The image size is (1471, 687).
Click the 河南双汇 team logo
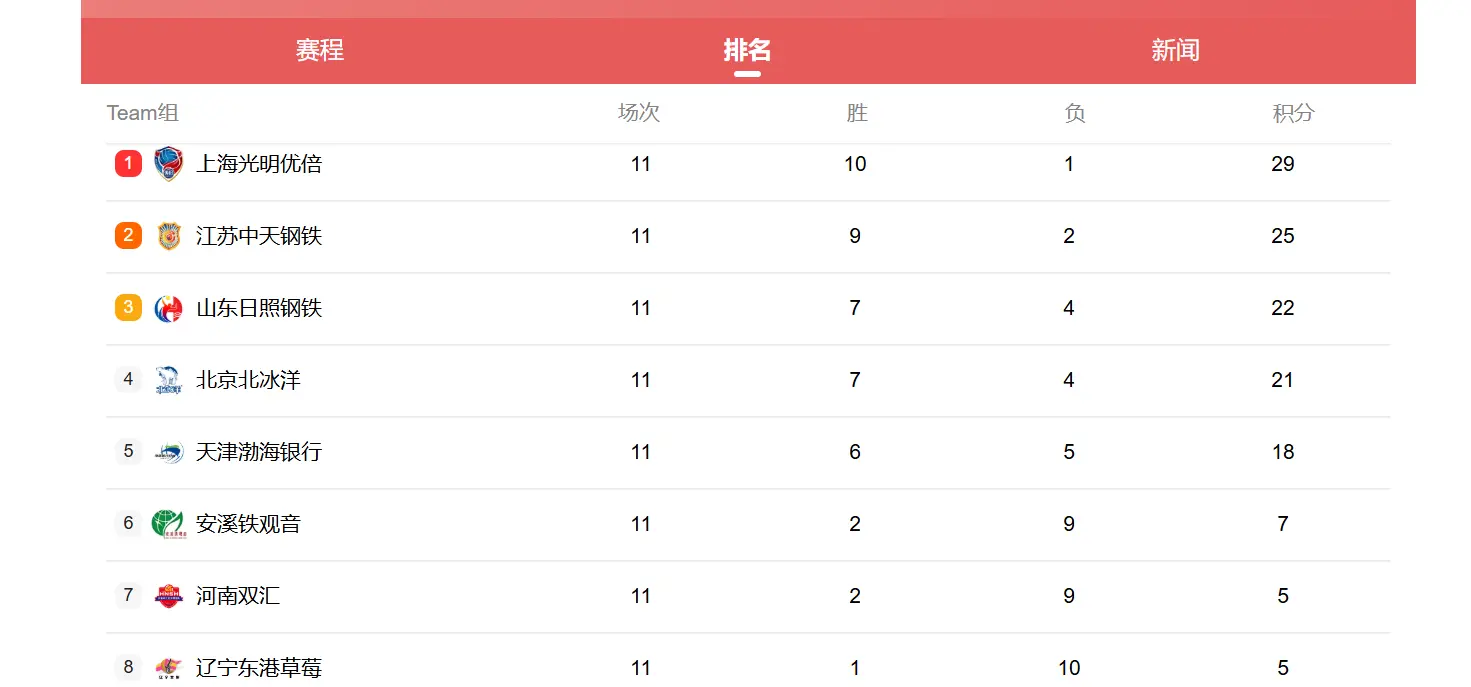tap(169, 596)
